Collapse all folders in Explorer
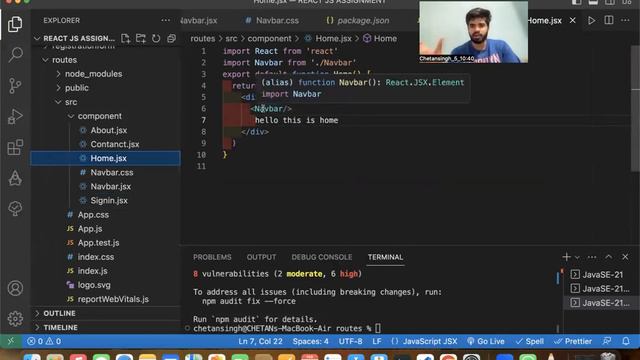 171,38
